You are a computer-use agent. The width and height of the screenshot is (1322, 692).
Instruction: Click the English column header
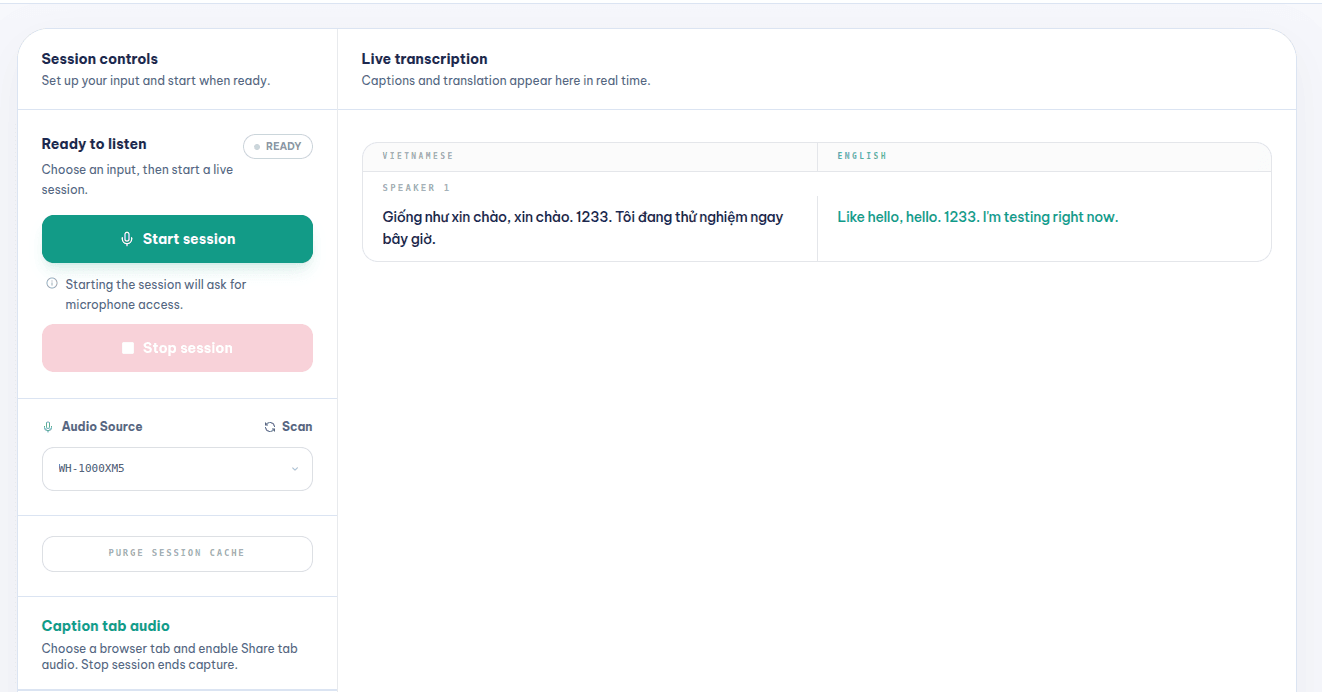pos(862,156)
